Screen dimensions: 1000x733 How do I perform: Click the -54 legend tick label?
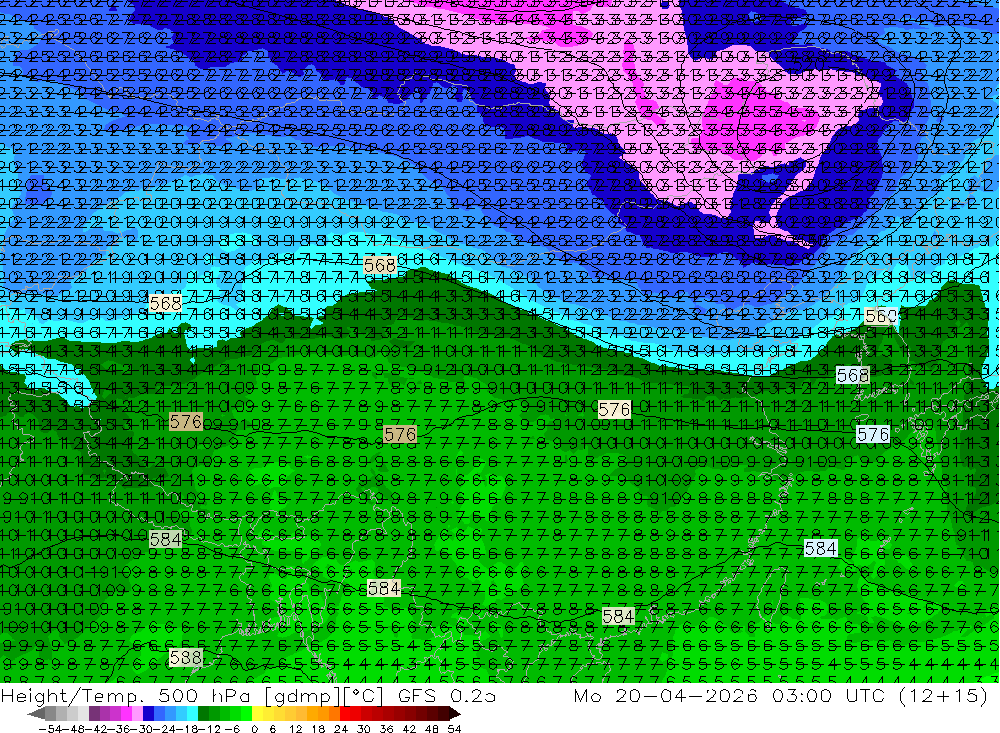50,729
